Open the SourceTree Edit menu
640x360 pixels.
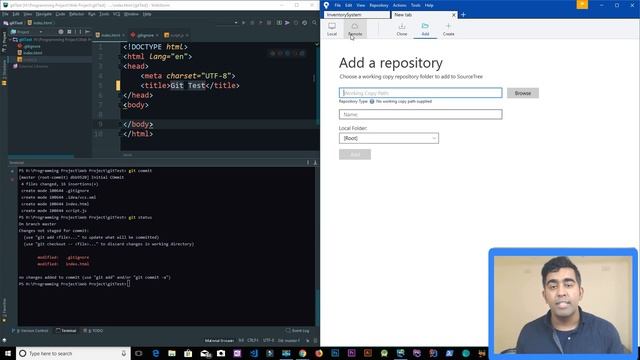point(348,5)
